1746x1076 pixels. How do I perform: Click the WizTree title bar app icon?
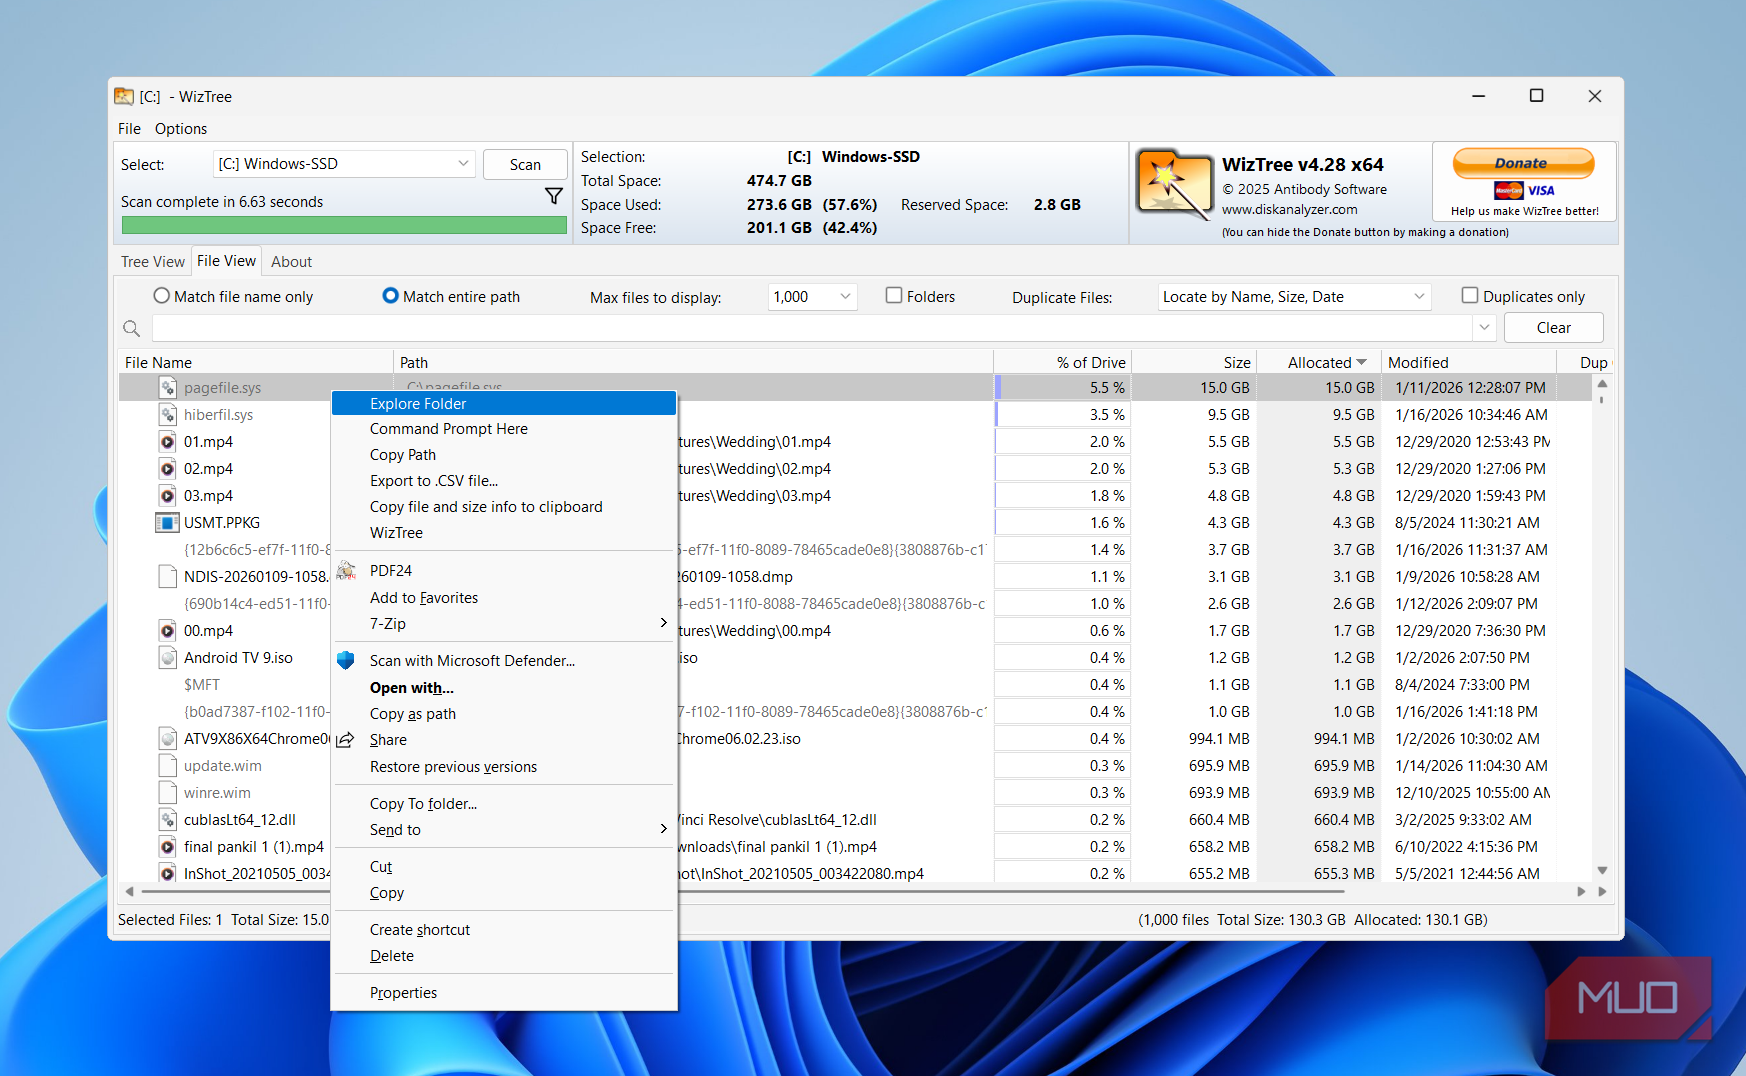pos(124,96)
